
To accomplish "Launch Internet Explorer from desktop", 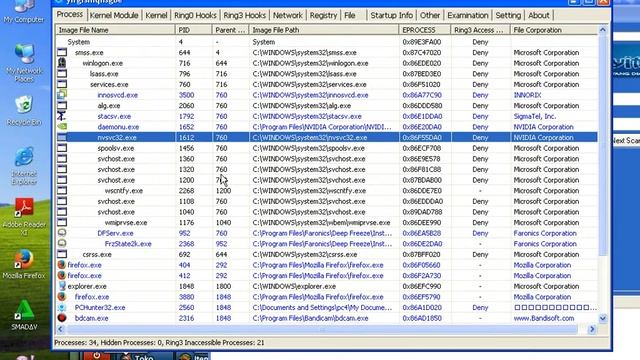I will 24,166.
